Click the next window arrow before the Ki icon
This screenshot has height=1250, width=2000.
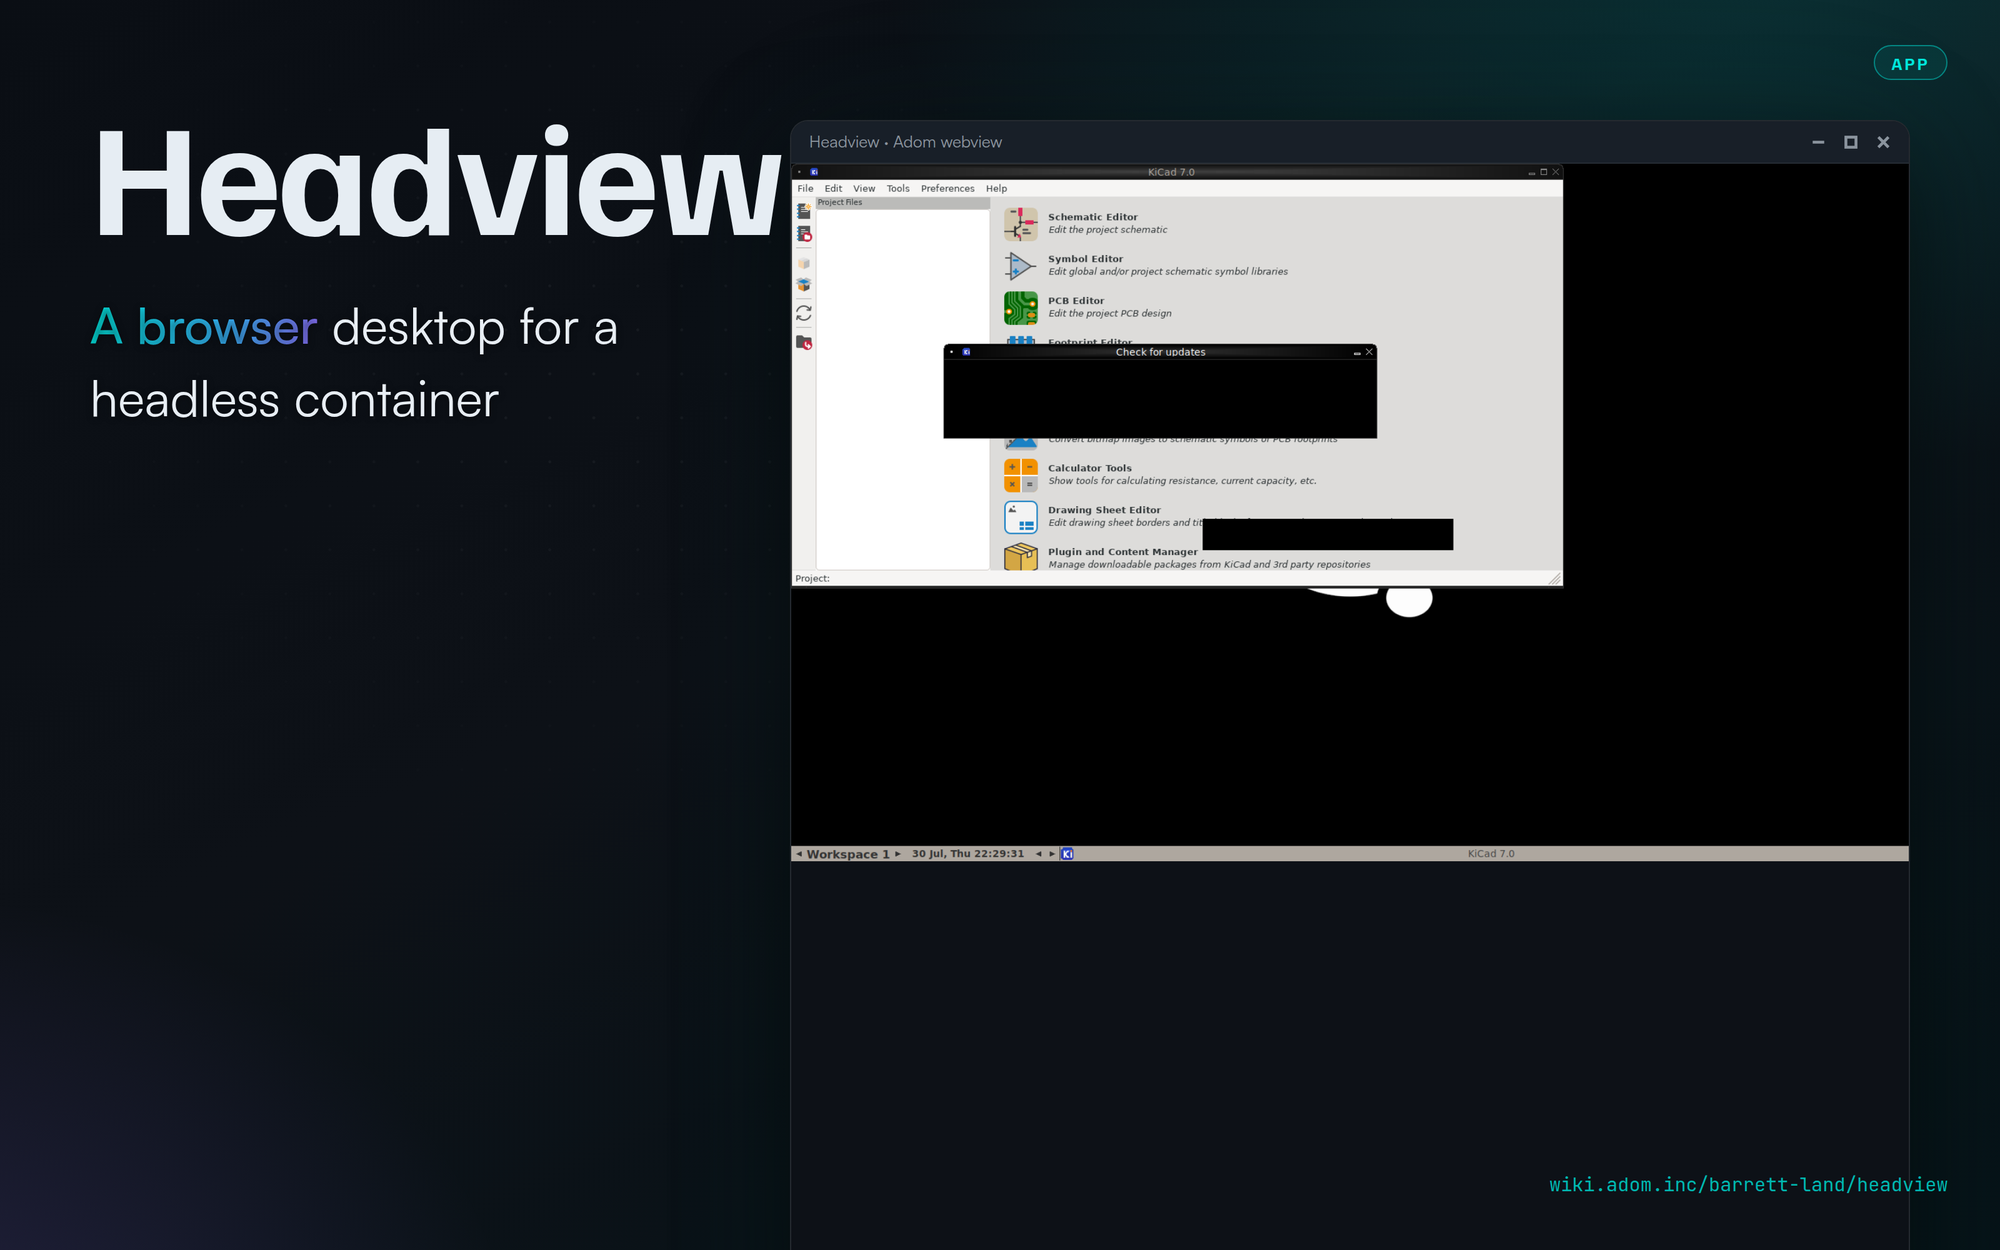1052,854
